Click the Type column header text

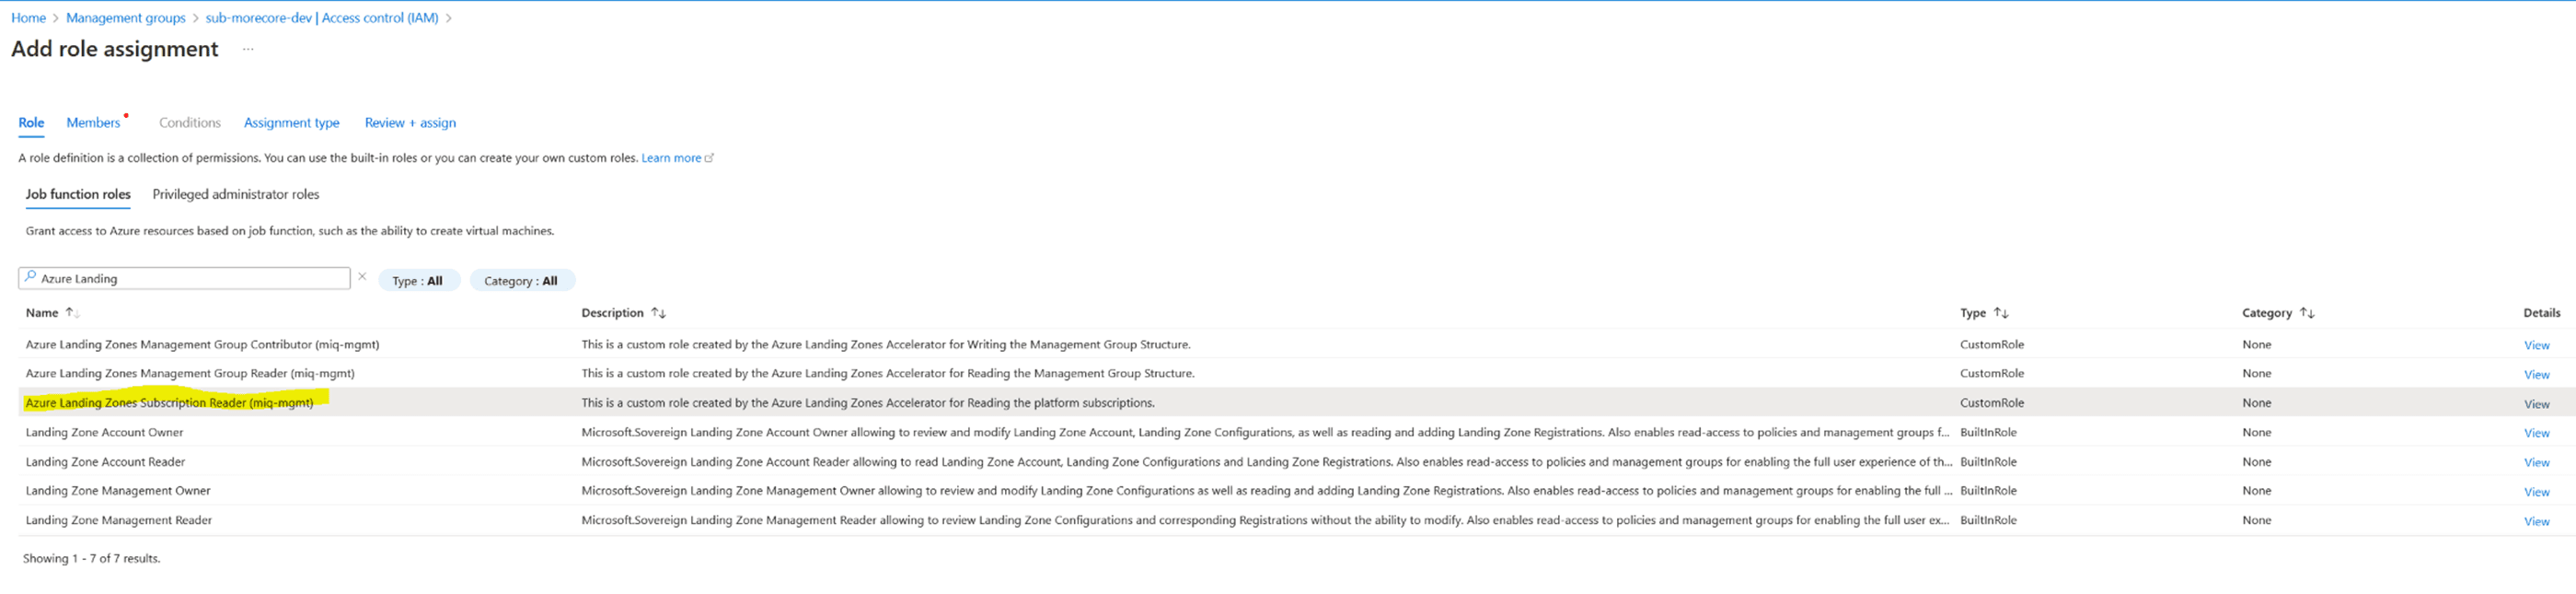[1972, 313]
